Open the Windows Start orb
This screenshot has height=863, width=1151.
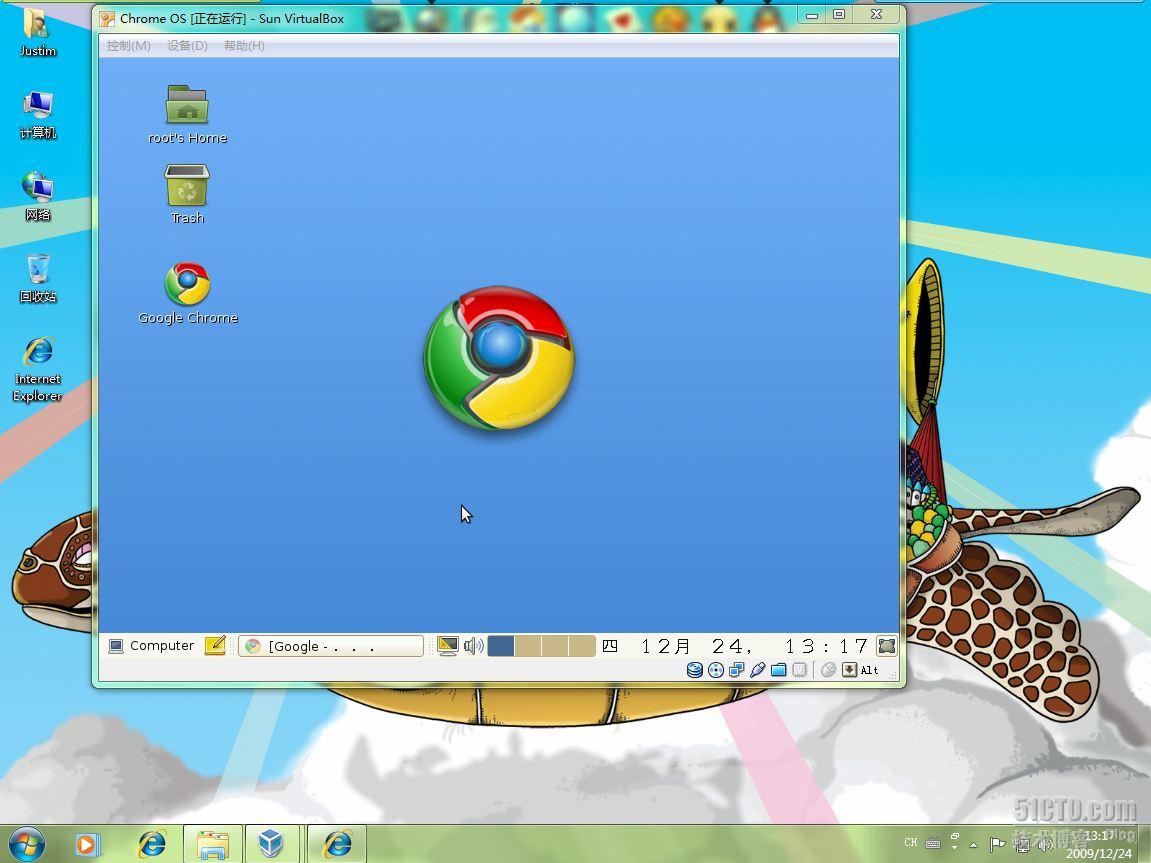(26, 844)
